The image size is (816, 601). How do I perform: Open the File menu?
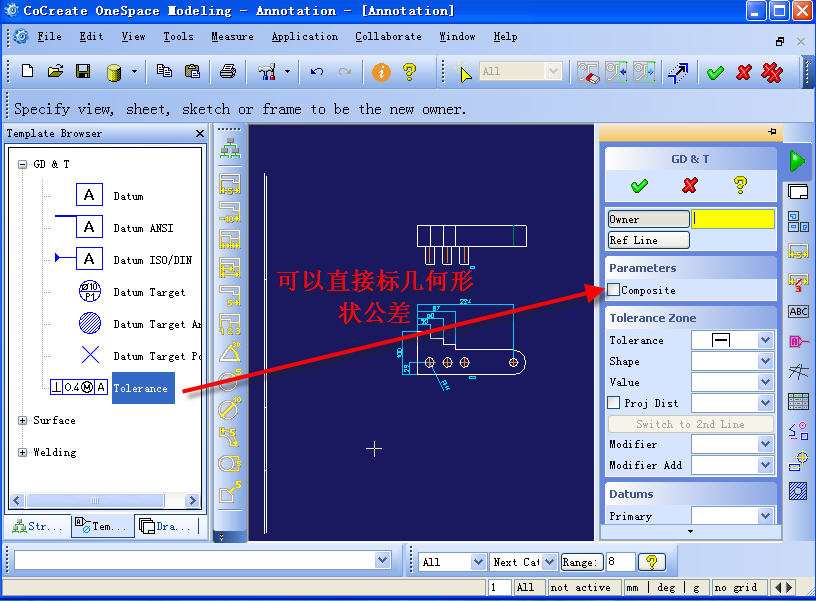(x=49, y=36)
